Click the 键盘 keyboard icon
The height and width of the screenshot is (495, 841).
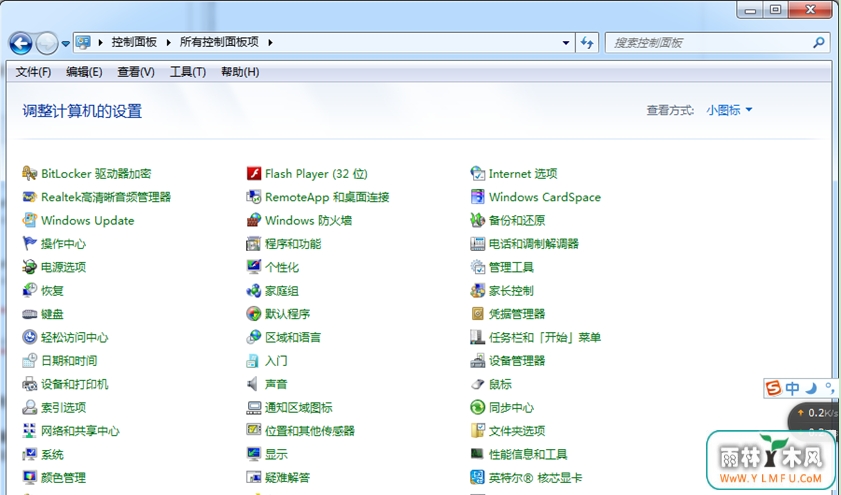click(29, 314)
